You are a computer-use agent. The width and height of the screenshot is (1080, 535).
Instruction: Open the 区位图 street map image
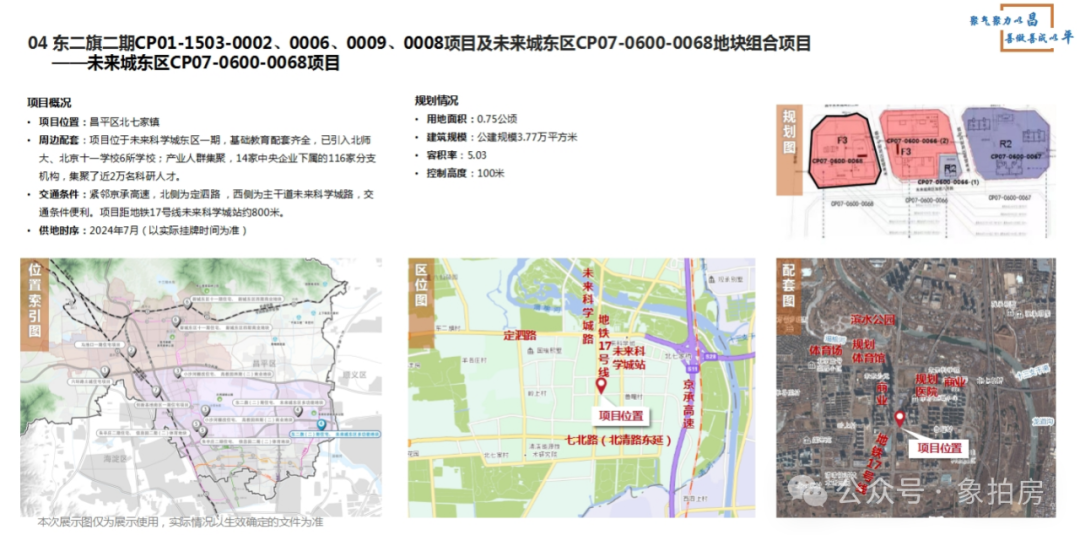[x=581, y=388]
